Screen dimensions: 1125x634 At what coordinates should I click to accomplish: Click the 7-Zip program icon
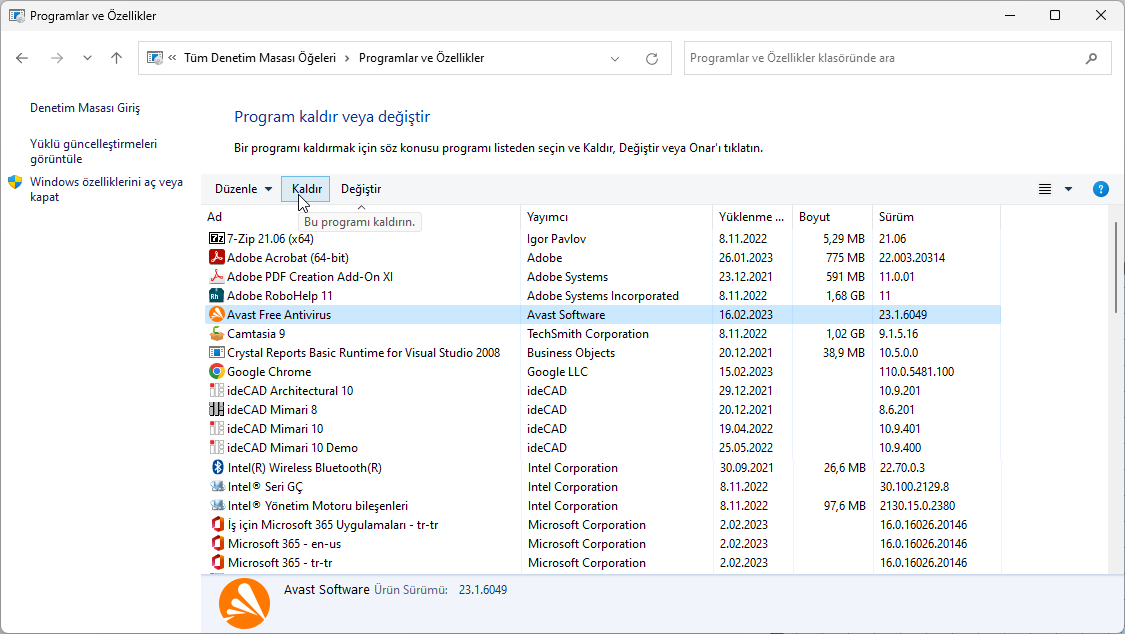pyautogui.click(x=217, y=239)
